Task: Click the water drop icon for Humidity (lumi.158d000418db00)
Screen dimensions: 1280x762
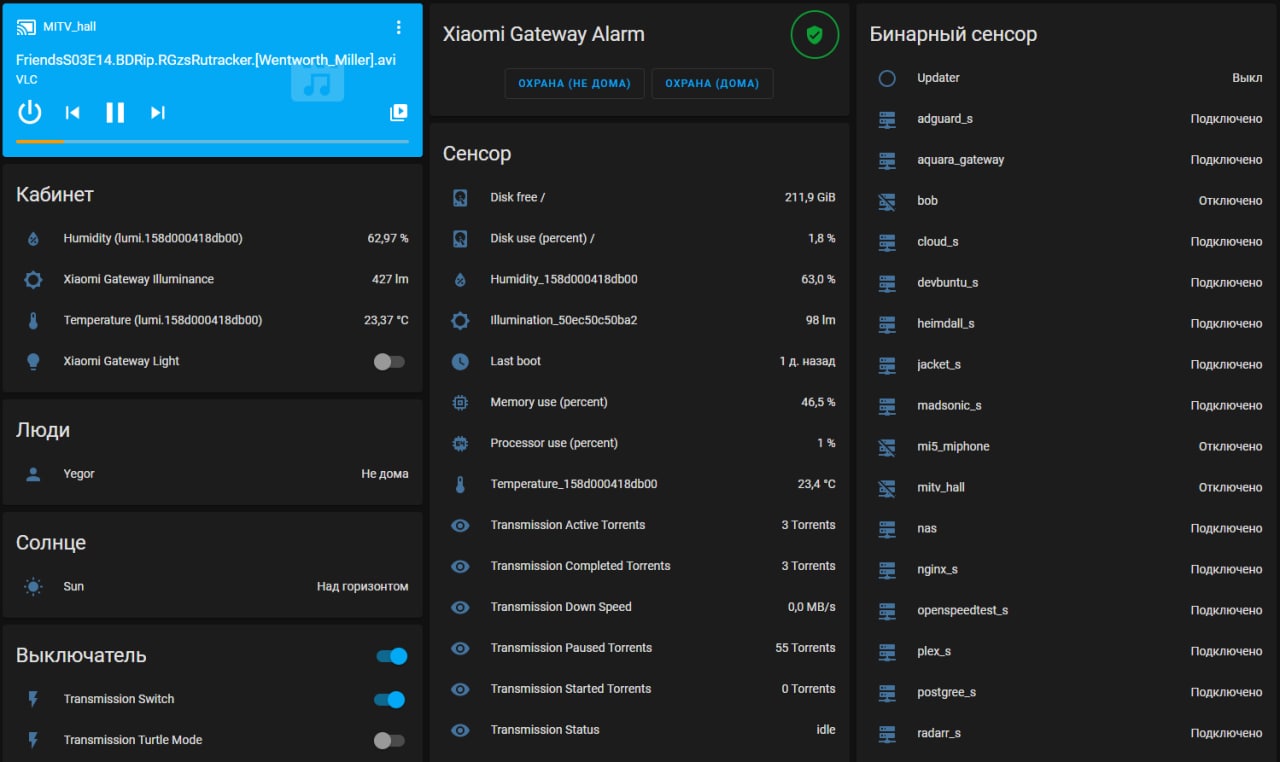Action: (33, 239)
